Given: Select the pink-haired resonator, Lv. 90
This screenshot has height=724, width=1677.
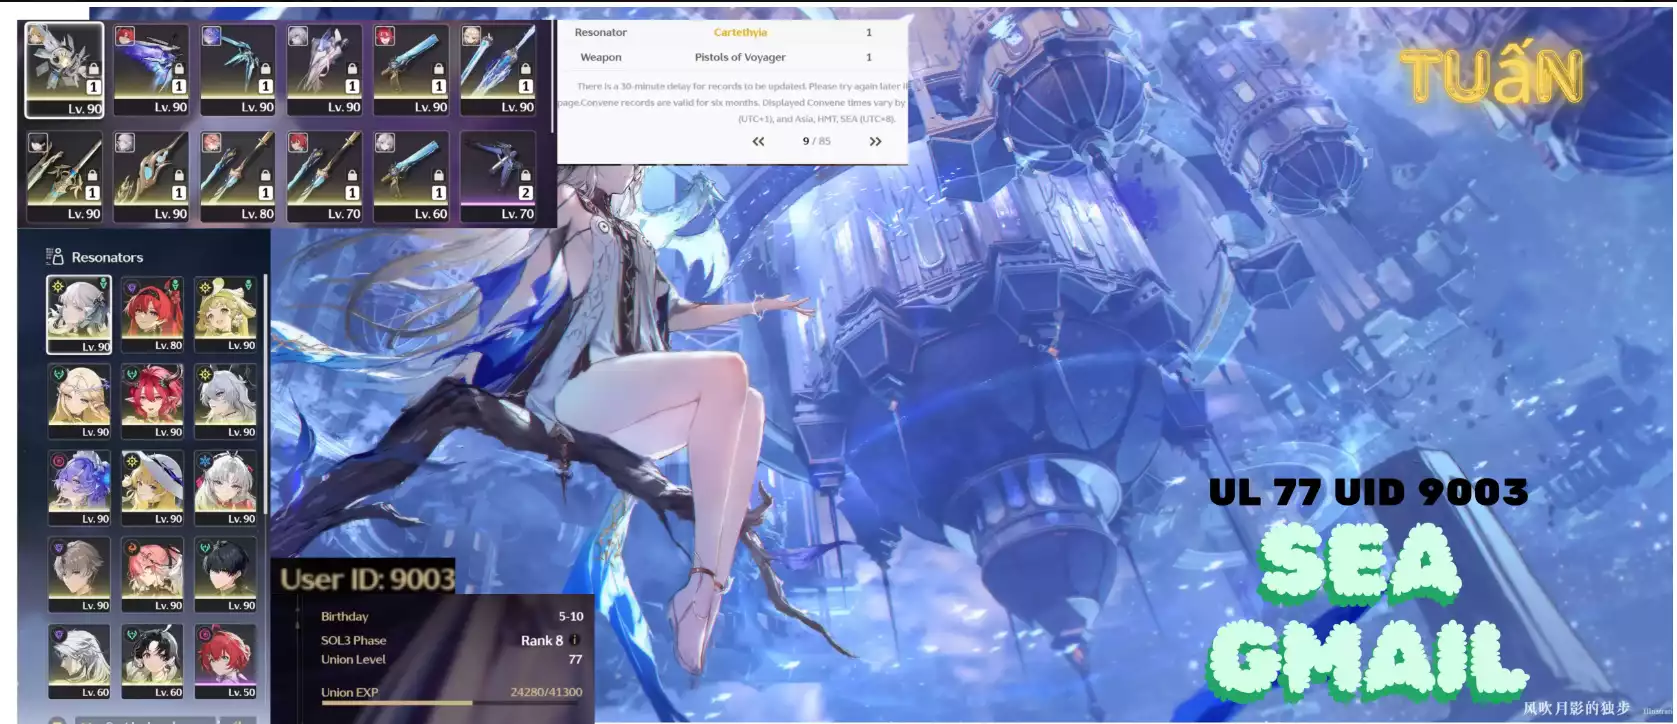Looking at the screenshot, I should pyautogui.click(x=152, y=575).
